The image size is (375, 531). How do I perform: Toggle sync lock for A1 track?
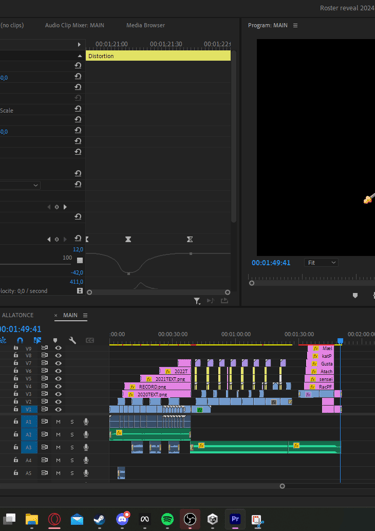(44, 422)
